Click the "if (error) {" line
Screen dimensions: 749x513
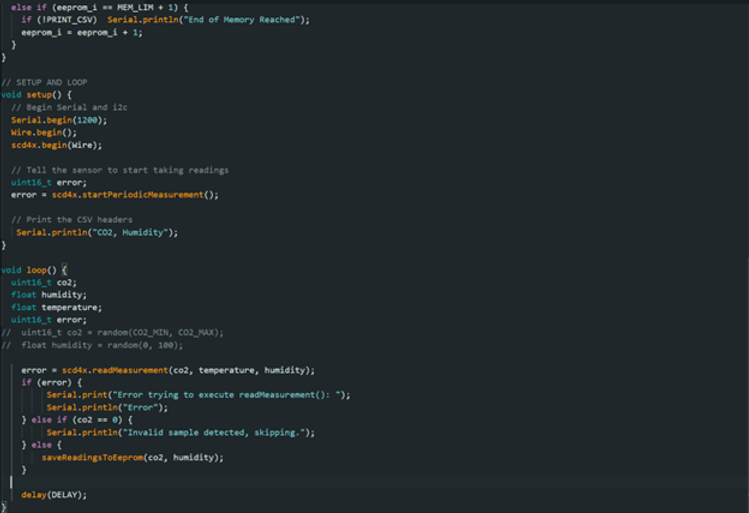52,383
